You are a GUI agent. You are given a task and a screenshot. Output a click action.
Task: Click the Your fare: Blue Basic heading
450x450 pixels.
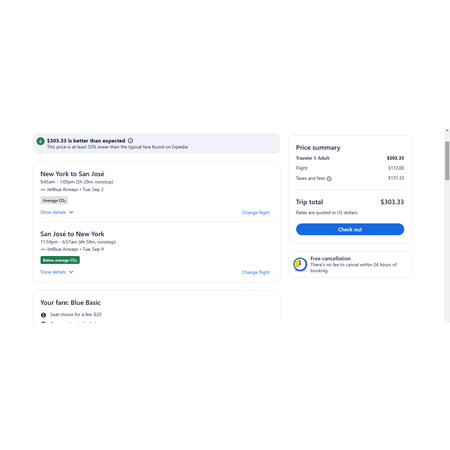tap(70, 303)
